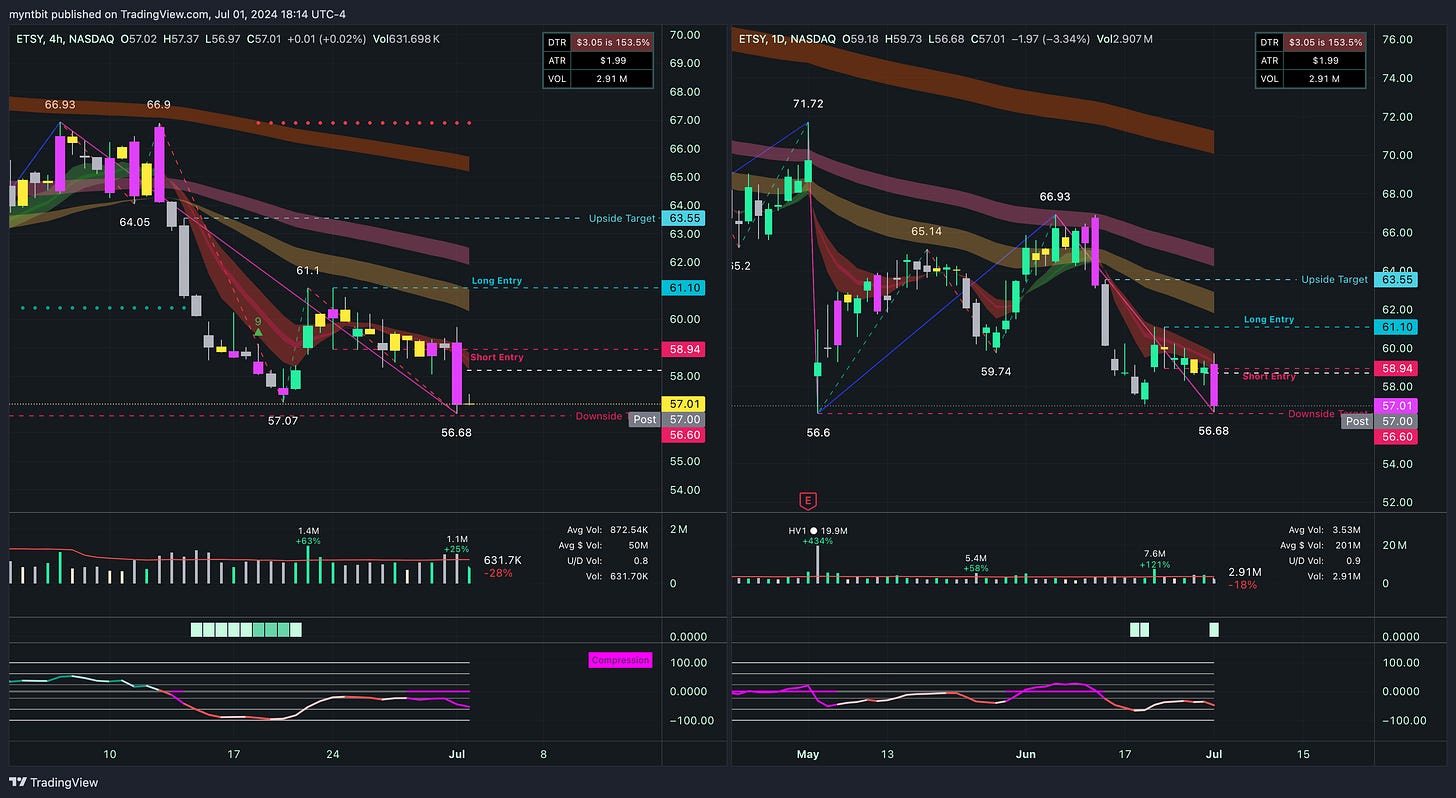Click the Upside Target label on the 1D chart
This screenshot has height=798, width=1456.
[1334, 280]
